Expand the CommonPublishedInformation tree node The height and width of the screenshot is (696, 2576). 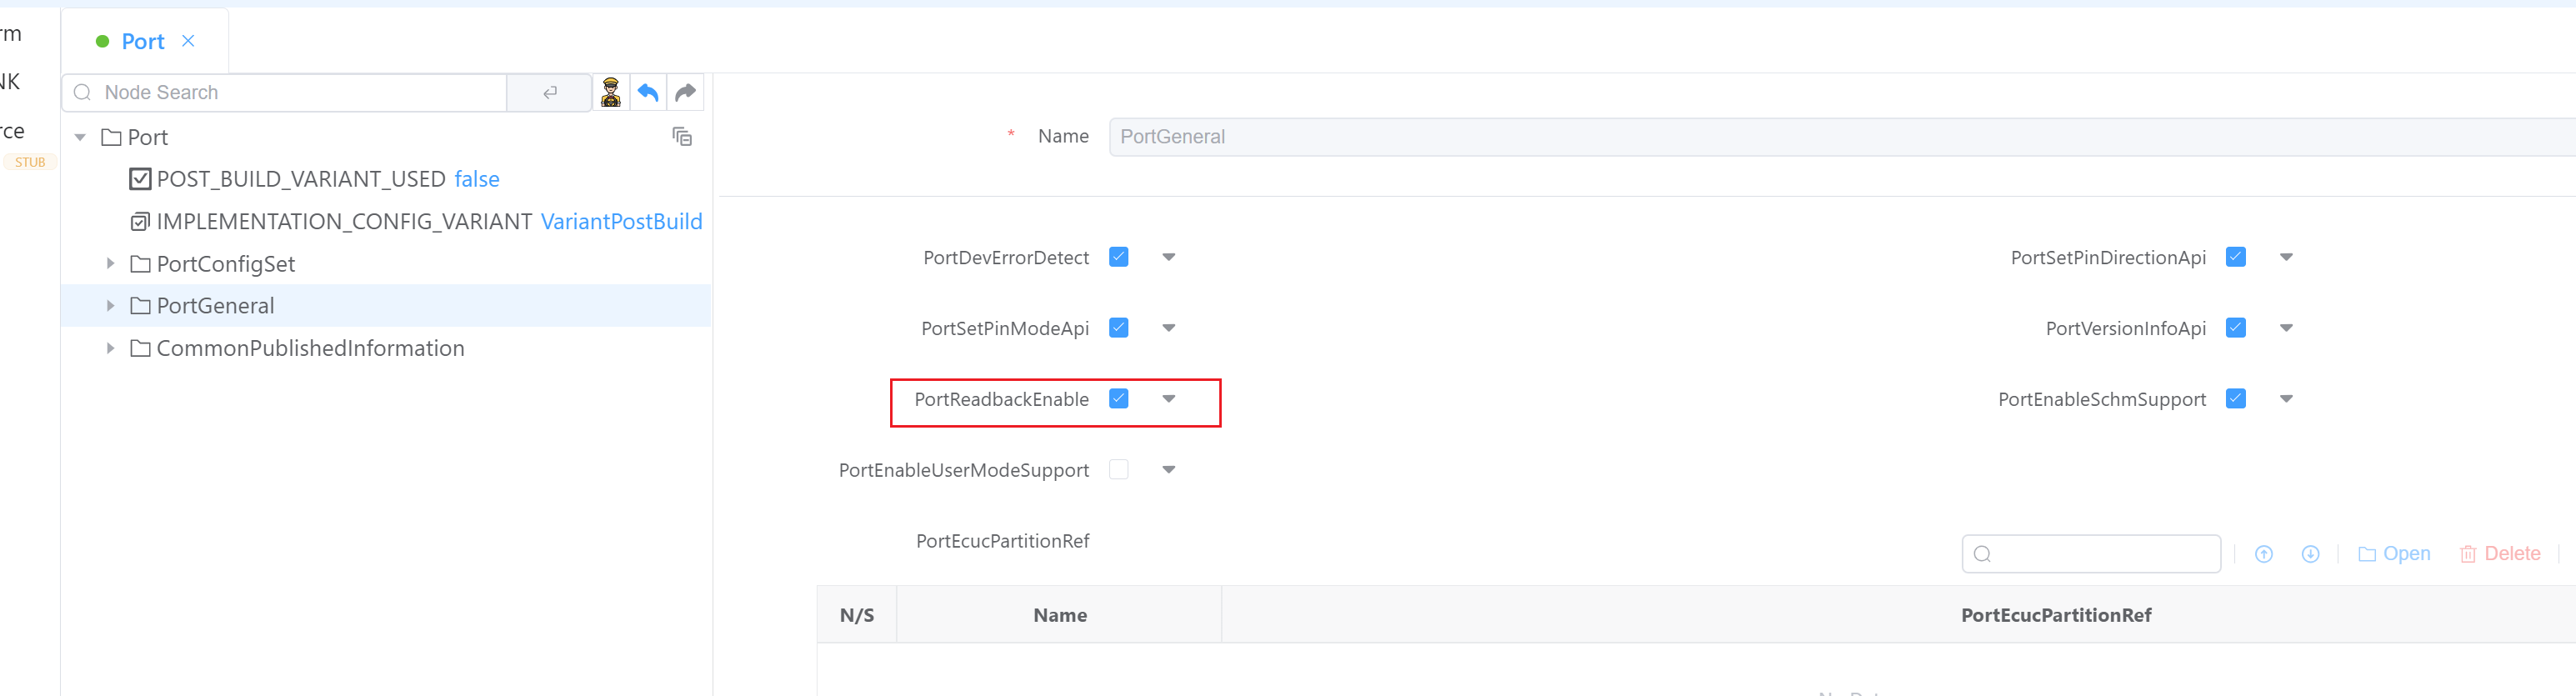110,347
